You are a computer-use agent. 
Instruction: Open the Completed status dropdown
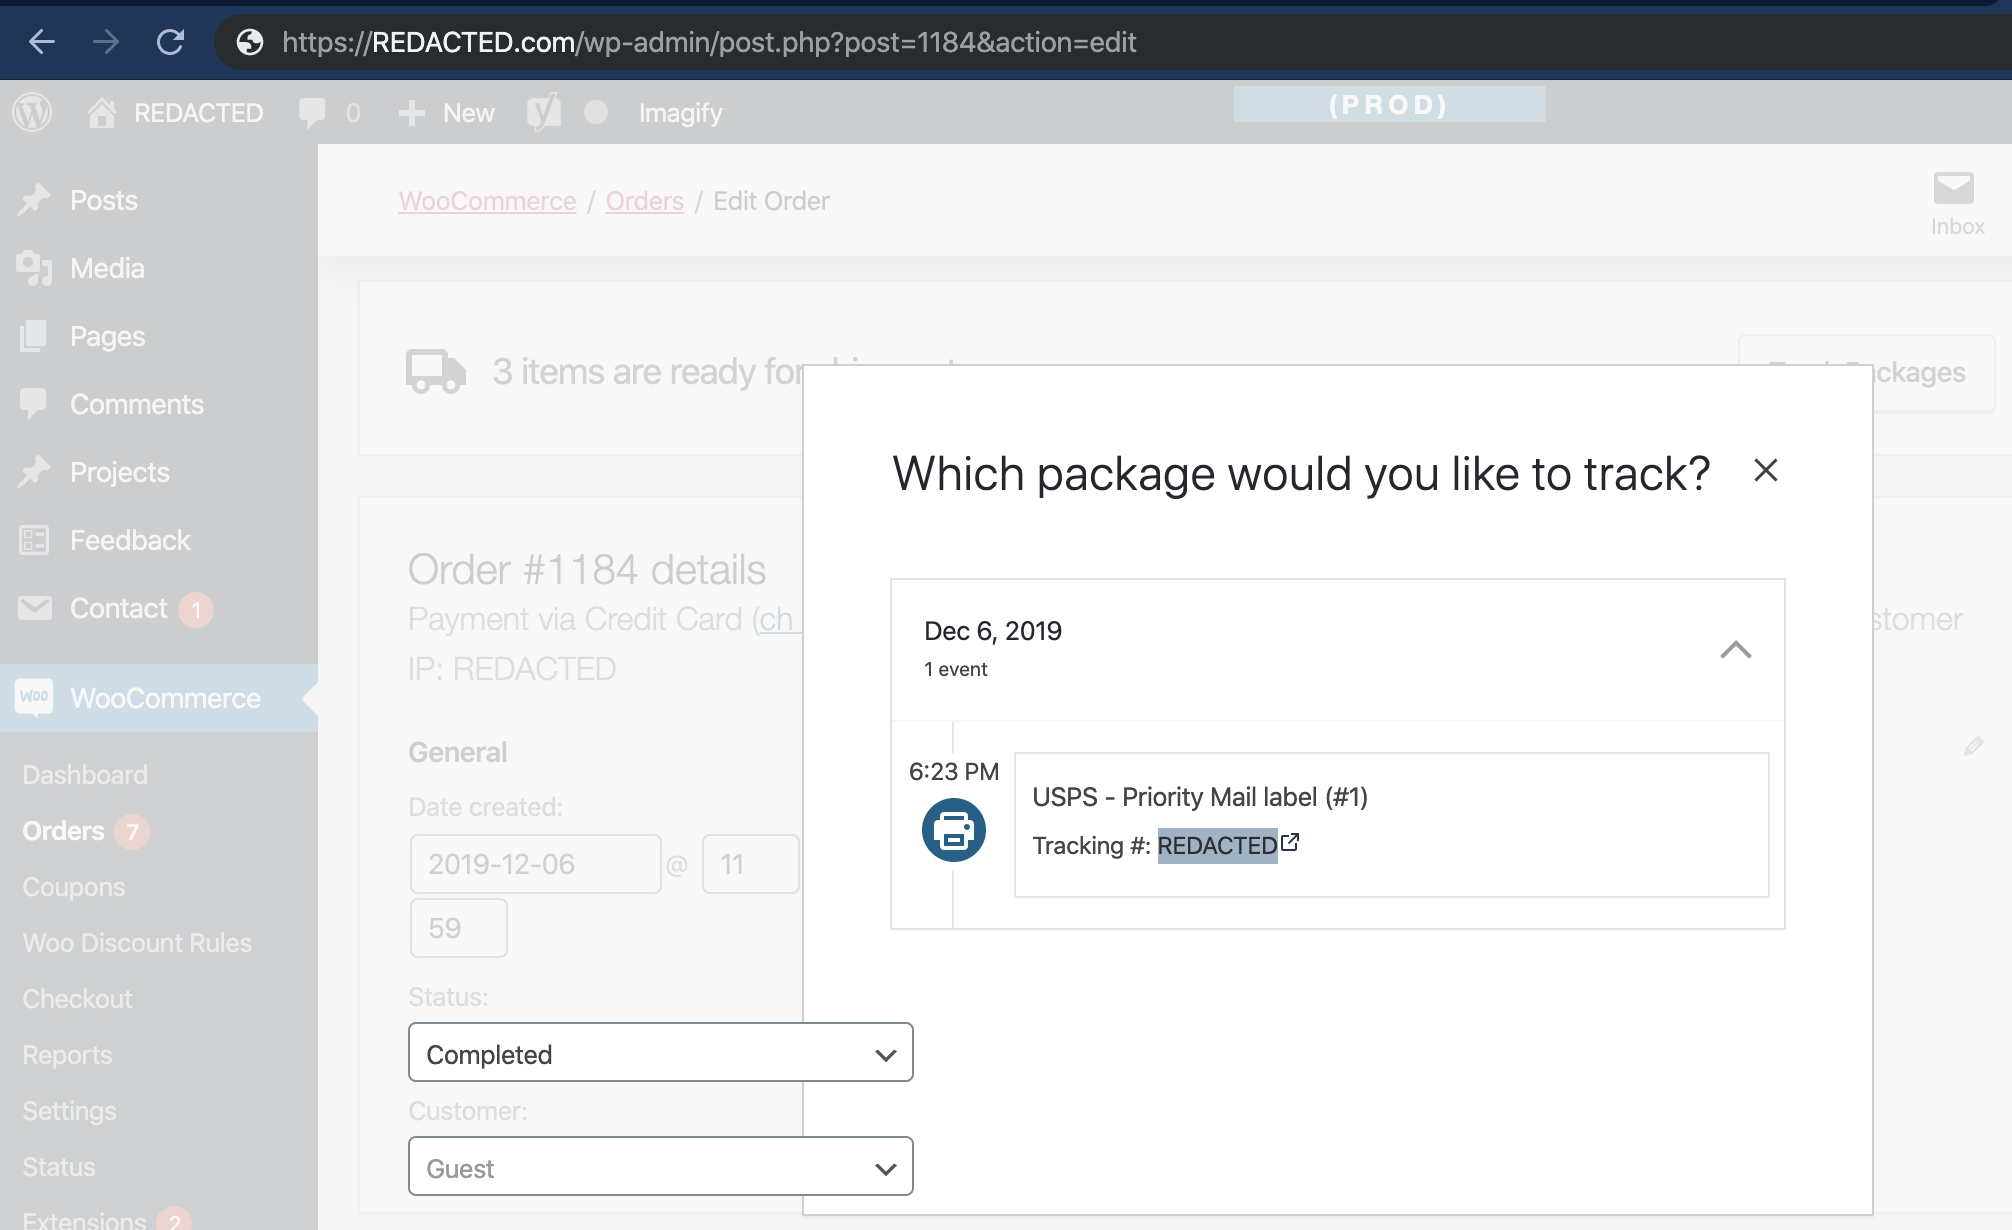(x=660, y=1053)
